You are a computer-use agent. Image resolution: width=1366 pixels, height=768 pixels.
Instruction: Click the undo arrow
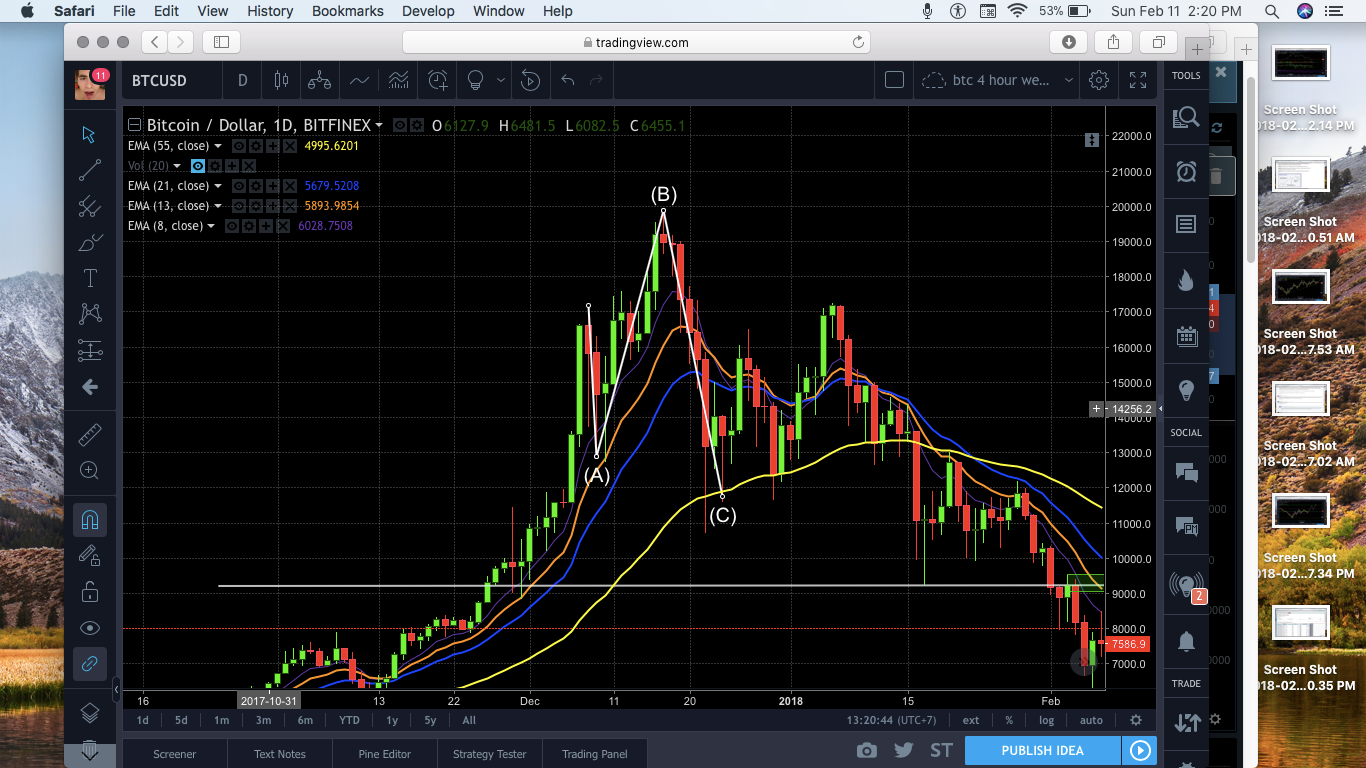[567, 80]
